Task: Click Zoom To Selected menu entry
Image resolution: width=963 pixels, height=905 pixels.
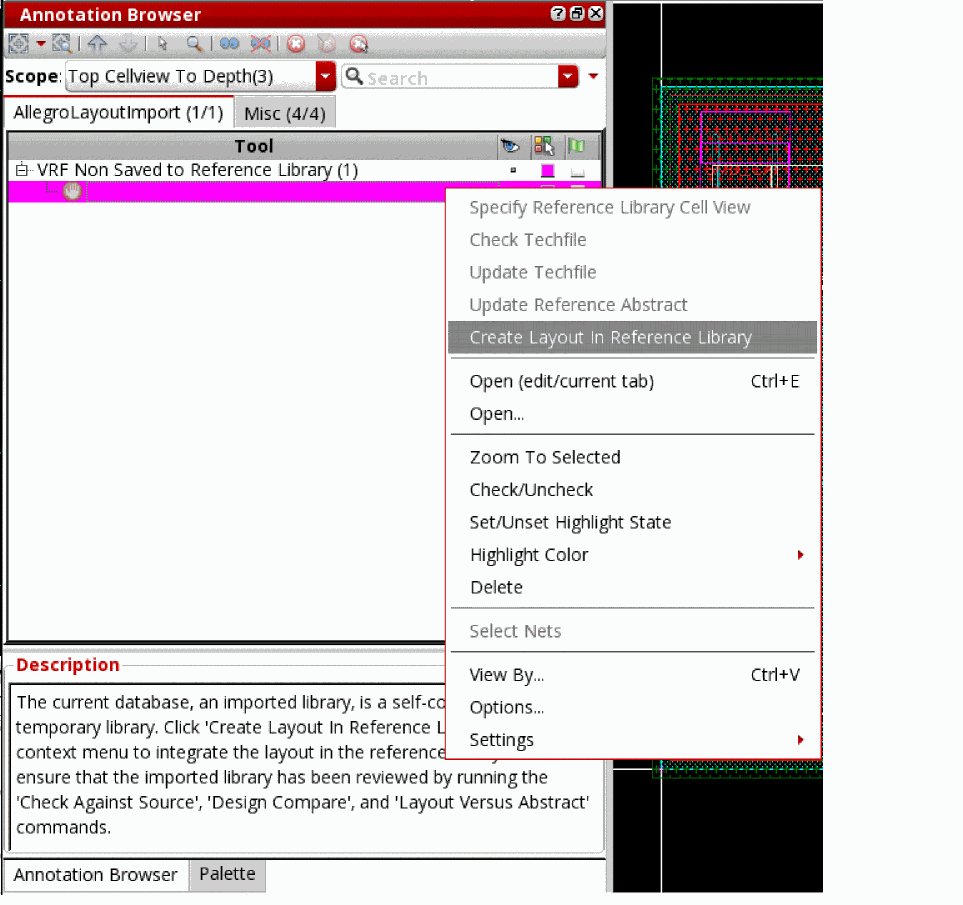Action: [545, 458]
